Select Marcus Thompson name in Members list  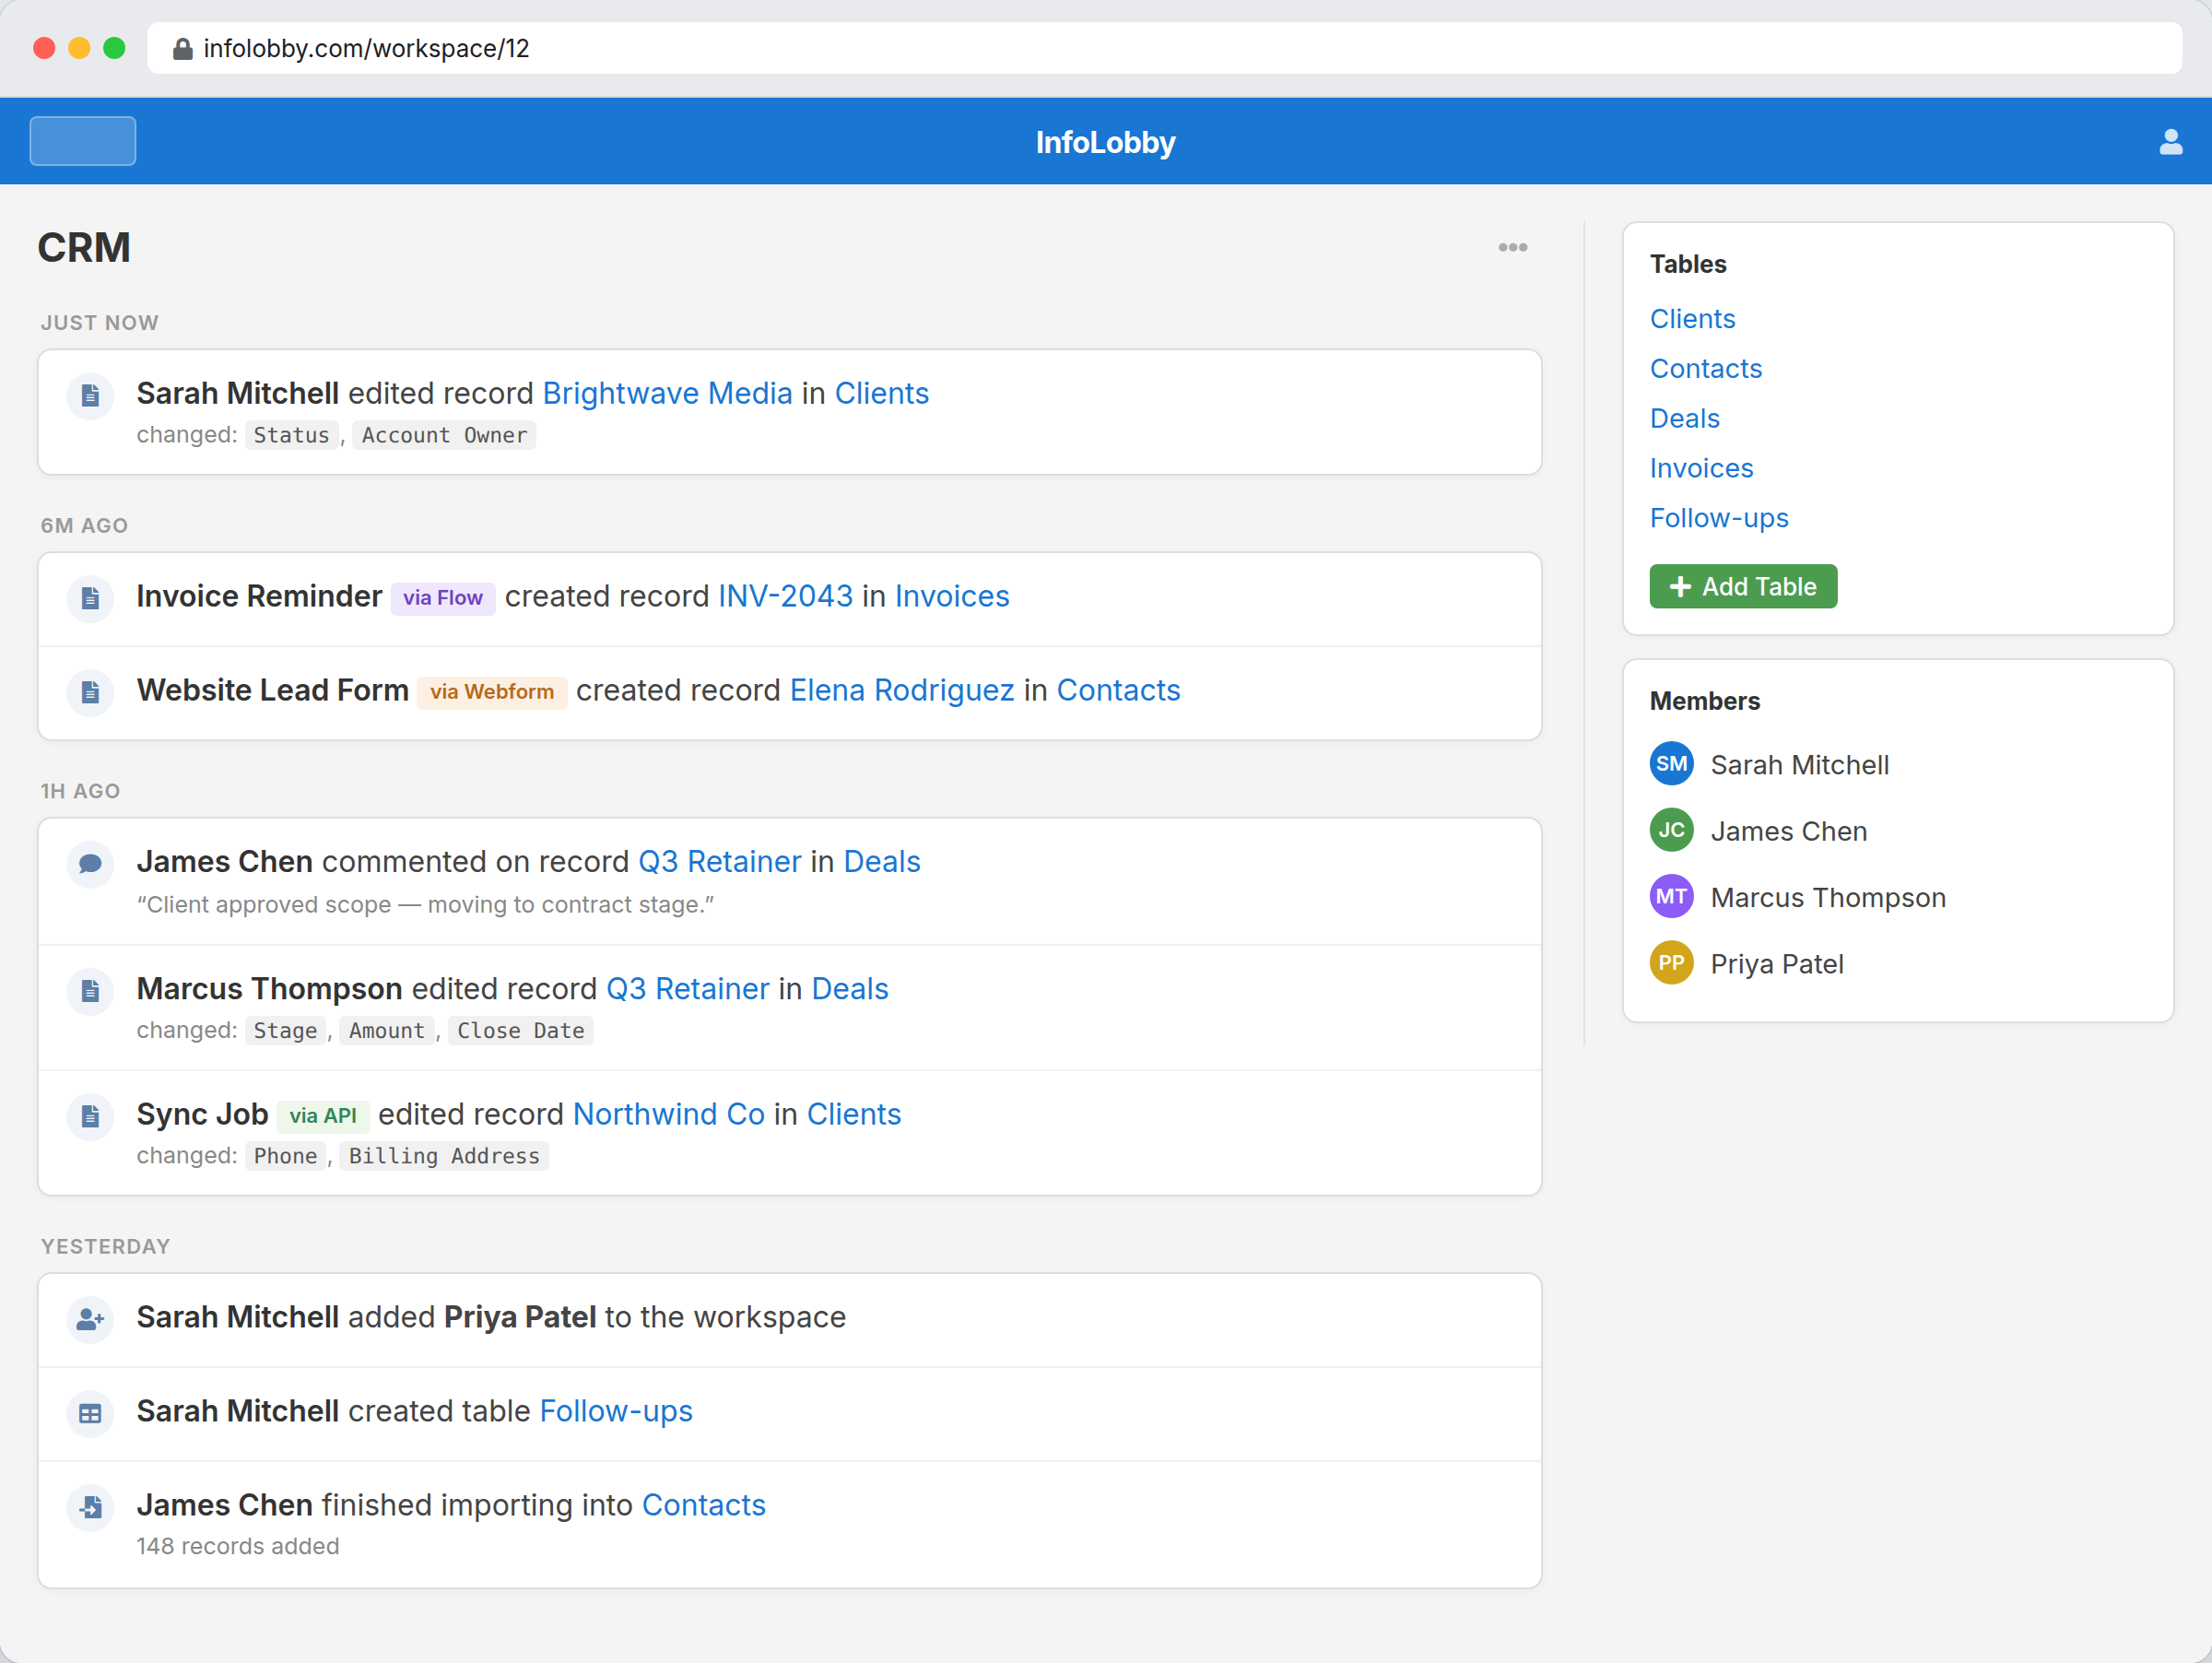pyautogui.click(x=1827, y=898)
